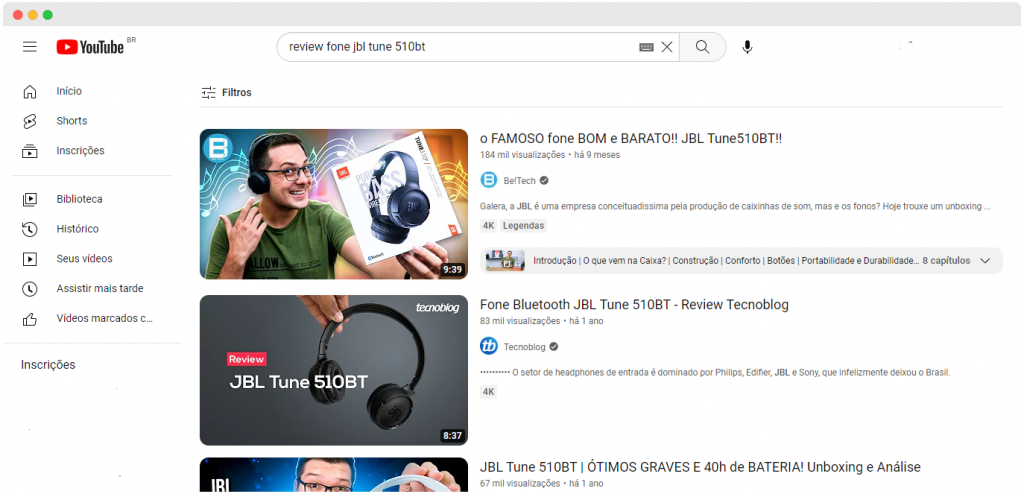The width and height of the screenshot is (1024, 494).
Task: Open the virtual keyboard icon in search box
Action: [646, 47]
